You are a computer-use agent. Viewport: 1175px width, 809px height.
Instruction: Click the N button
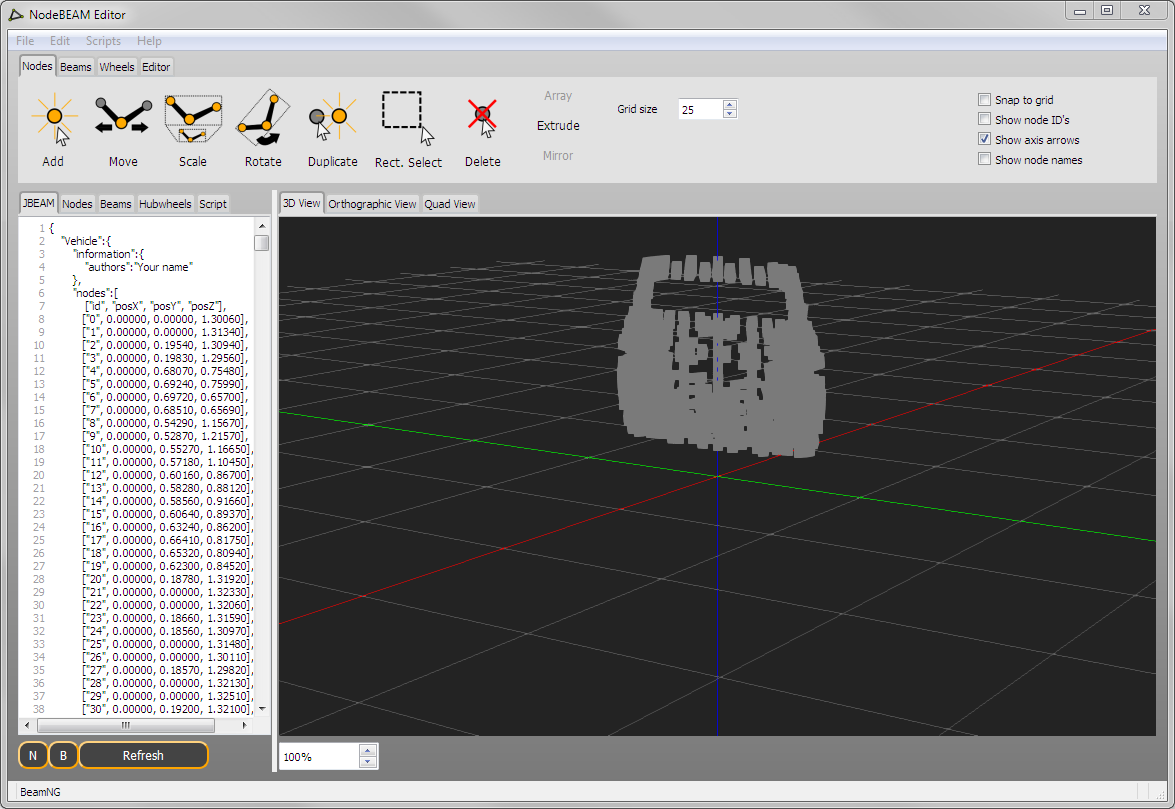click(33, 755)
